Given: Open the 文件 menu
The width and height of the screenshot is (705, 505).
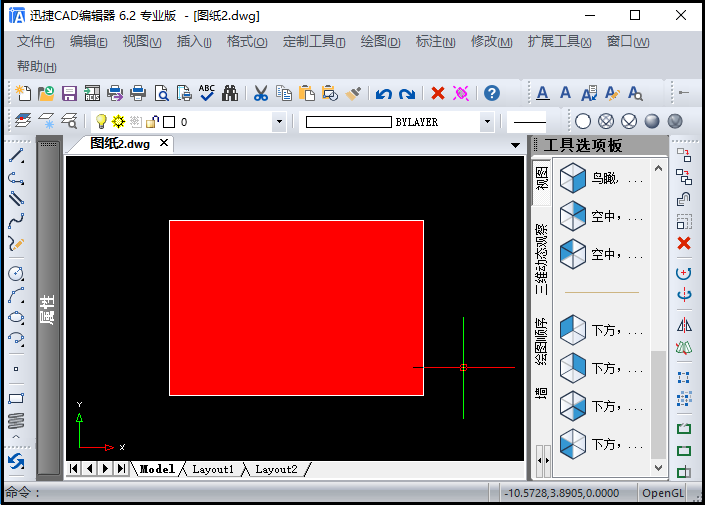Looking at the screenshot, I should click(x=36, y=42).
